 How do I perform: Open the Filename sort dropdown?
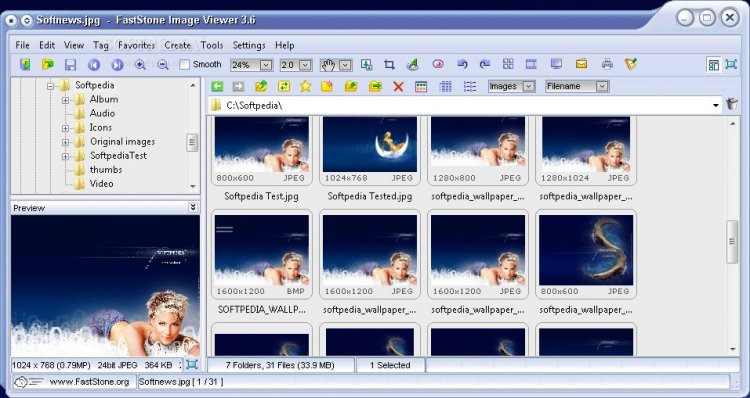(602, 87)
